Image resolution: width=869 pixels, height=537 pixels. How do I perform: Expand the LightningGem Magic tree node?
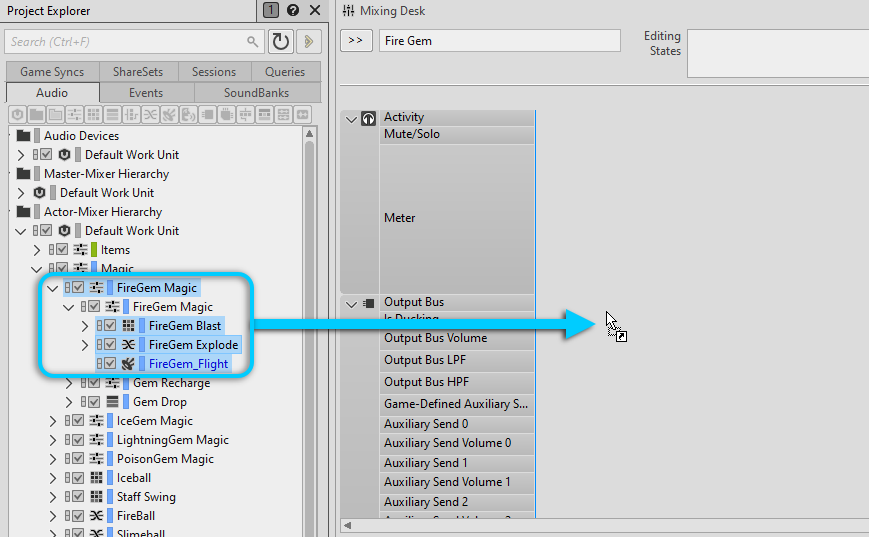pyautogui.click(x=53, y=440)
